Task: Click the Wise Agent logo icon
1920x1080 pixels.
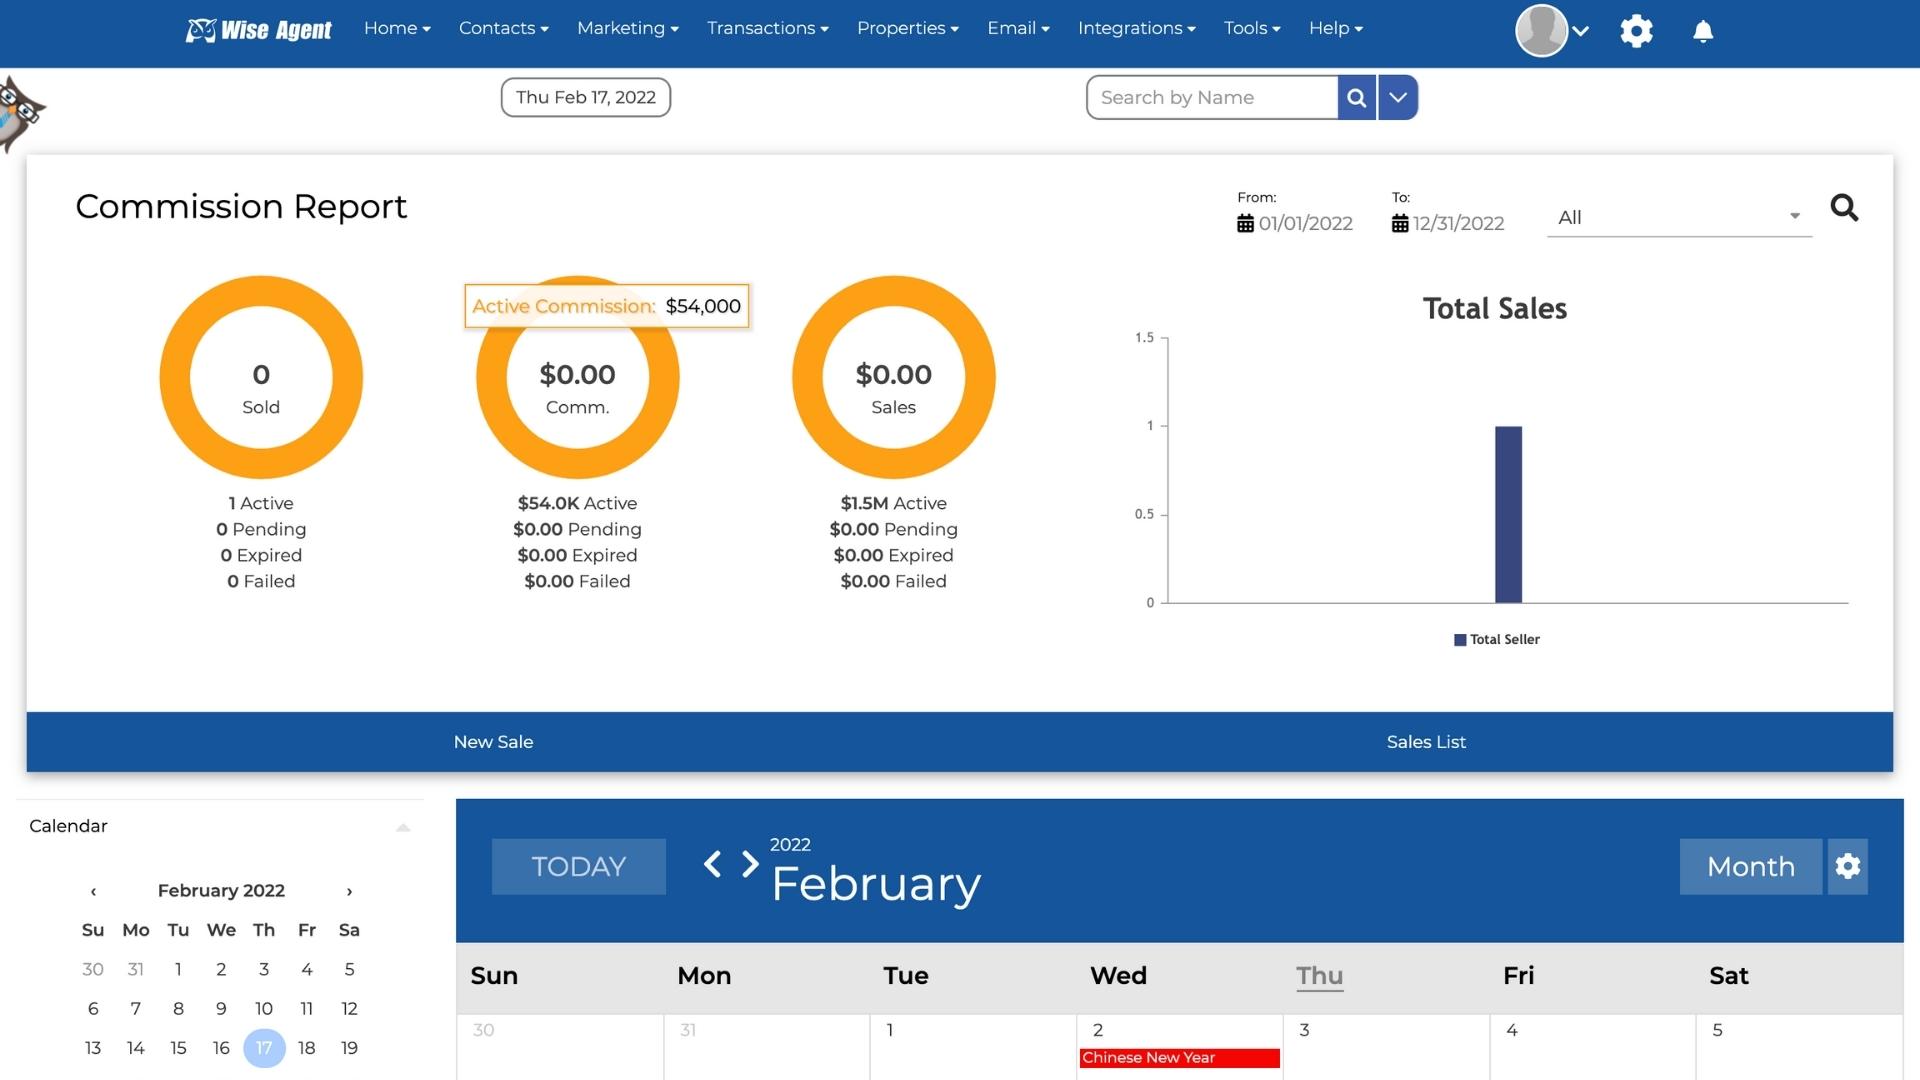Action: [200, 29]
